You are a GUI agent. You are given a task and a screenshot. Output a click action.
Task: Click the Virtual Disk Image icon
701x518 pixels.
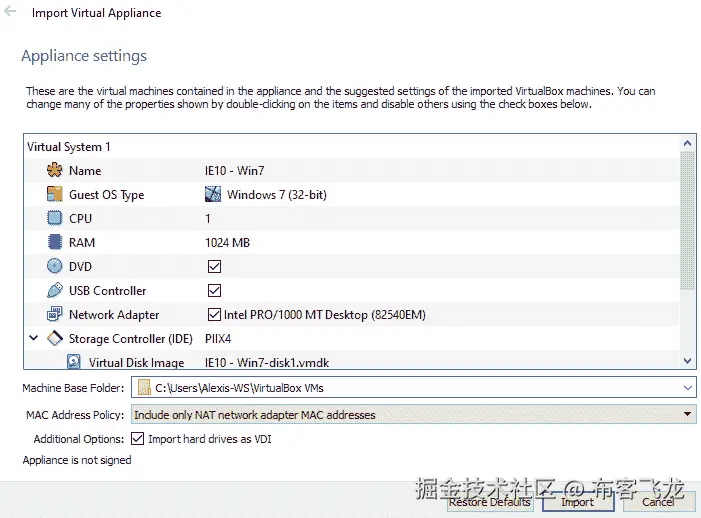74,362
